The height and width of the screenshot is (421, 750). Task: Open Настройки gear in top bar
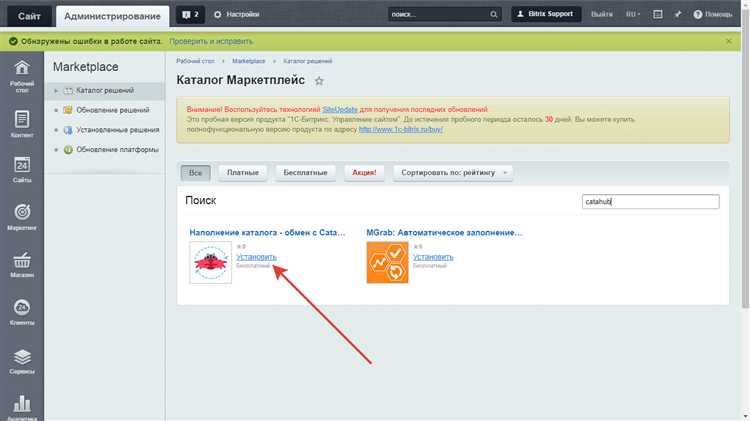point(236,14)
